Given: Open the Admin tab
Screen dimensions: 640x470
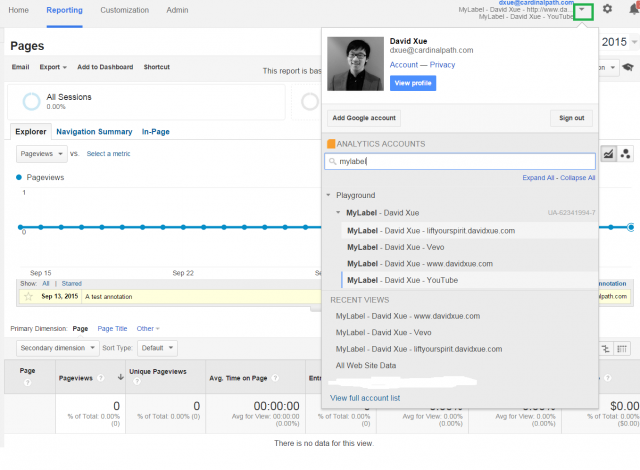Looking at the screenshot, I should [177, 10].
